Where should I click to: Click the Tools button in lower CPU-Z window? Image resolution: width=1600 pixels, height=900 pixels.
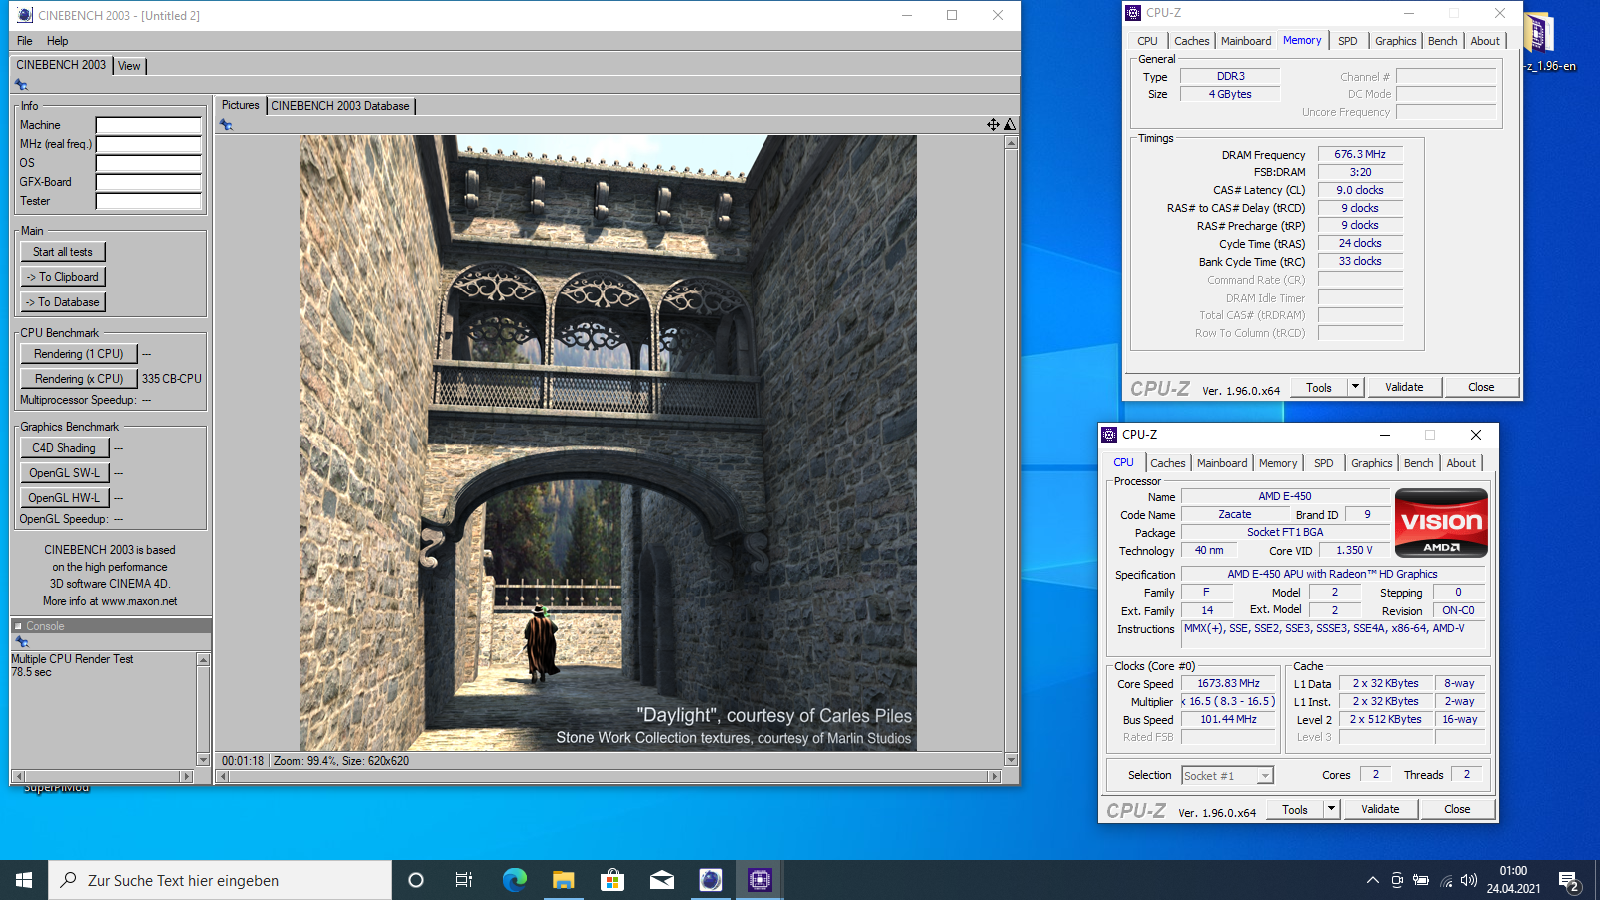point(1295,810)
